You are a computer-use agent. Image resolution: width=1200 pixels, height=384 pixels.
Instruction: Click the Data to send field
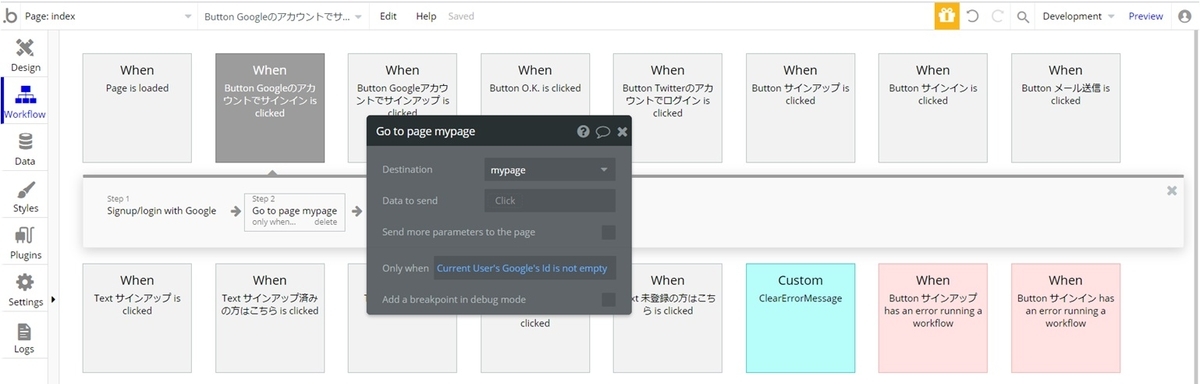pyautogui.click(x=550, y=201)
